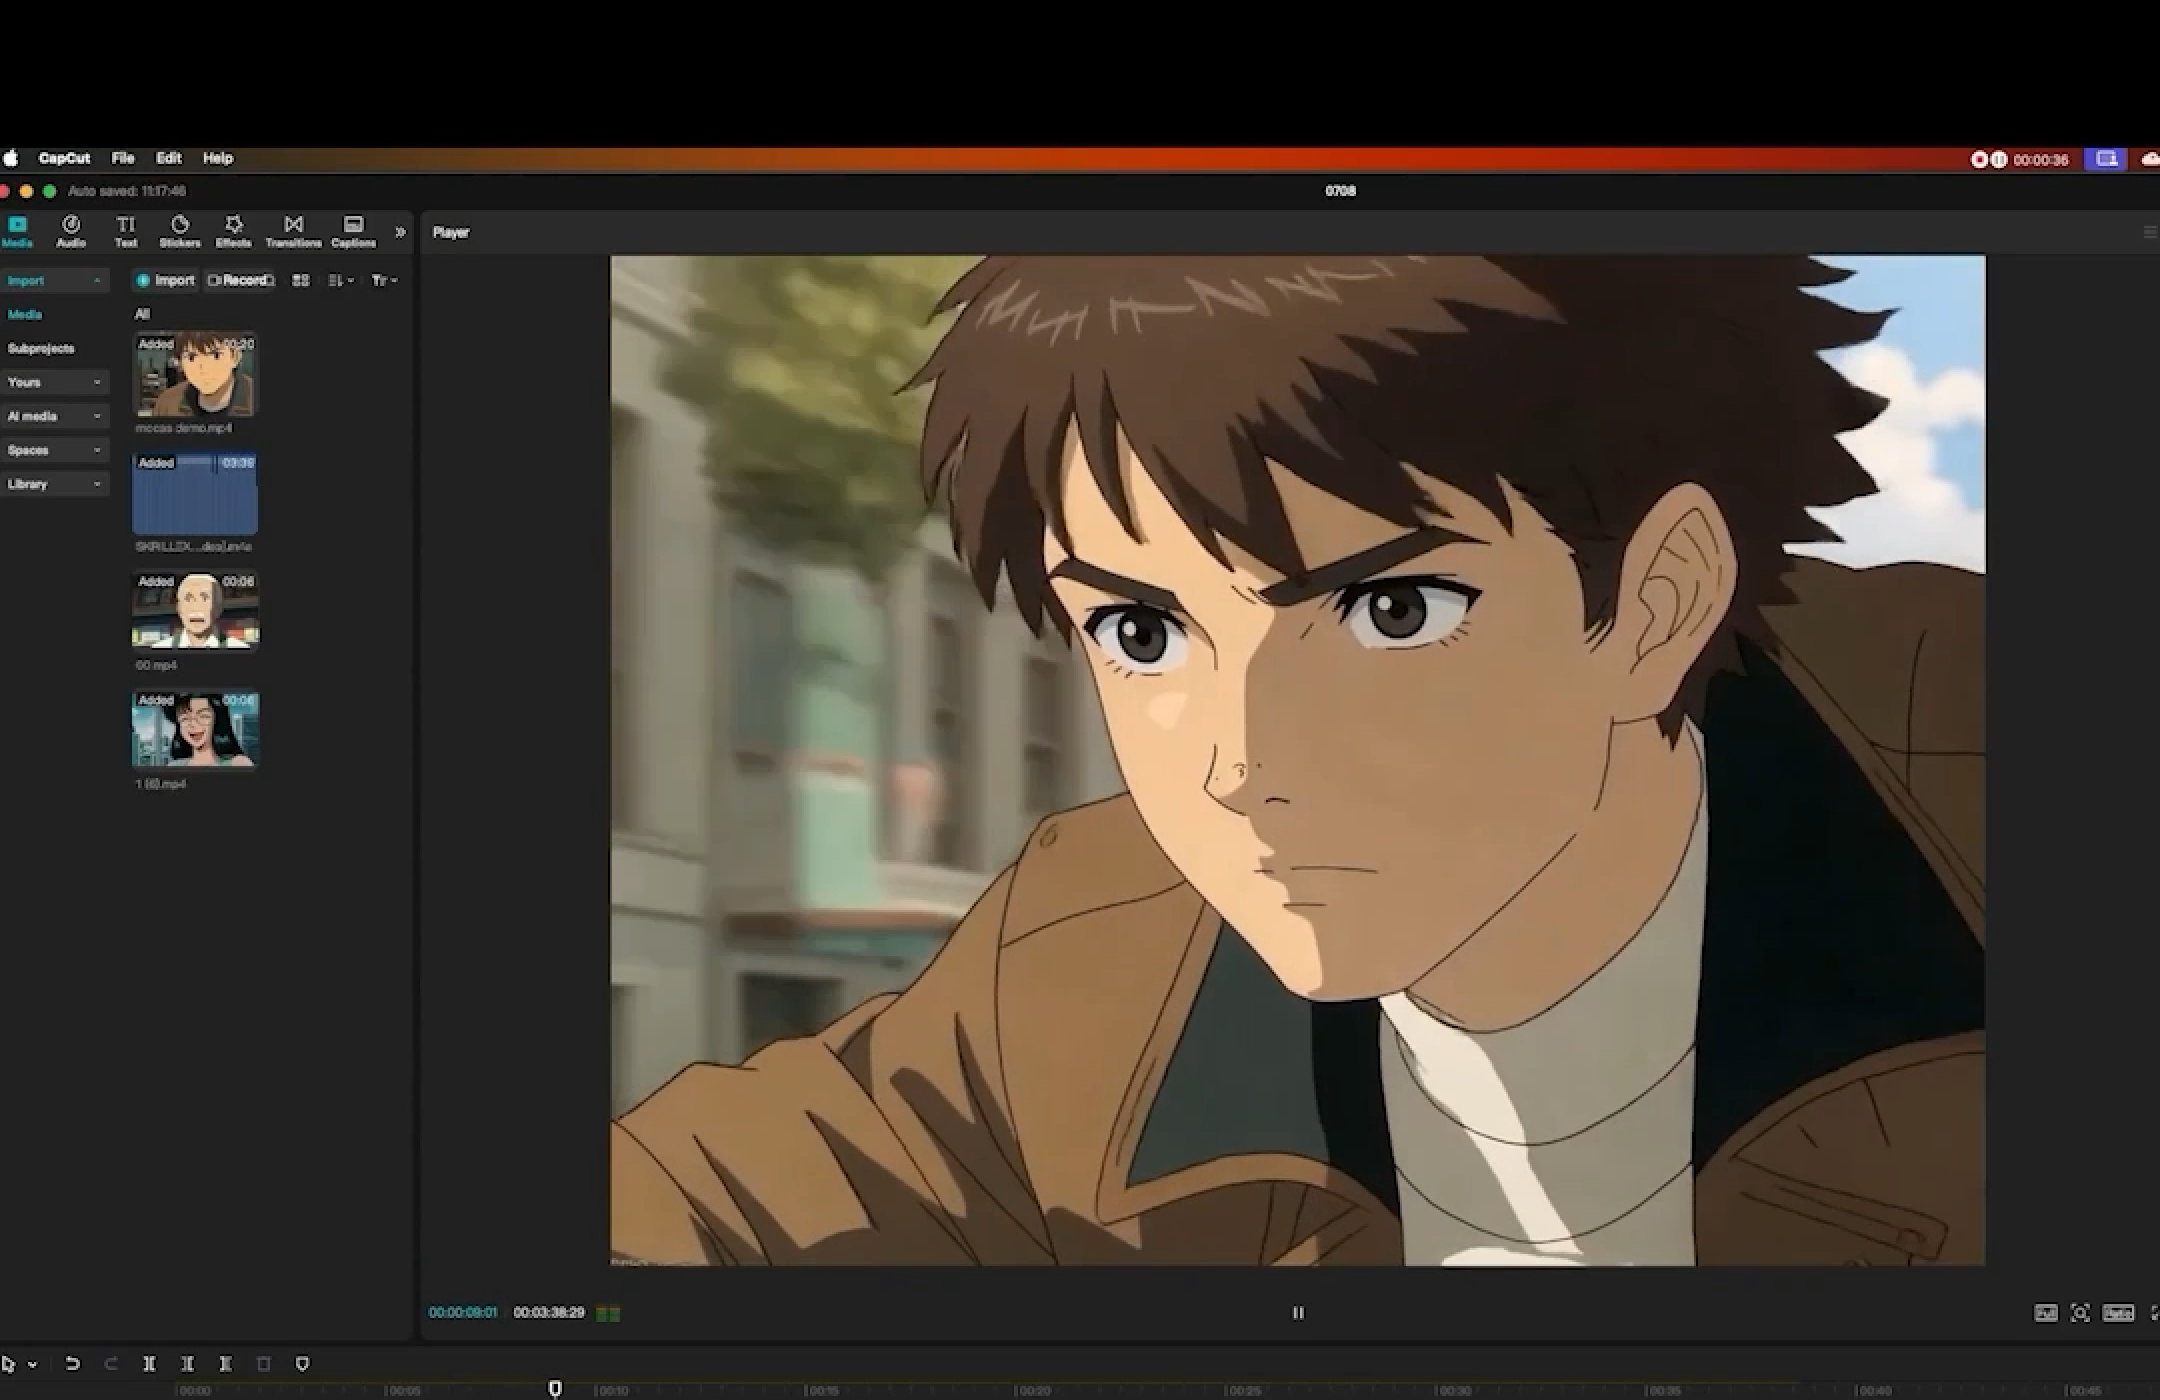Screen dimensions: 2160x1400
Task: Expand the Yours sidebar section
Action: (54, 382)
